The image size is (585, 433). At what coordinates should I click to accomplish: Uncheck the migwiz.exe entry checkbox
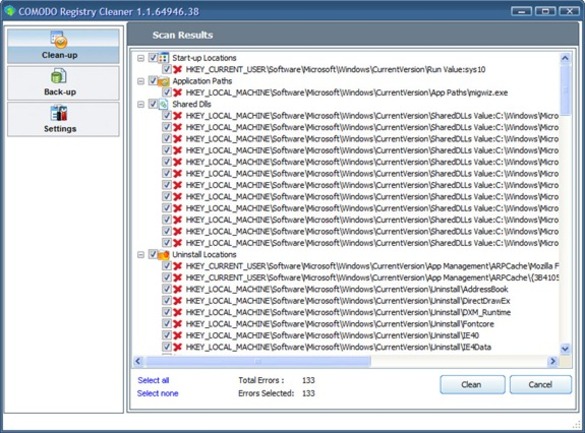167,92
